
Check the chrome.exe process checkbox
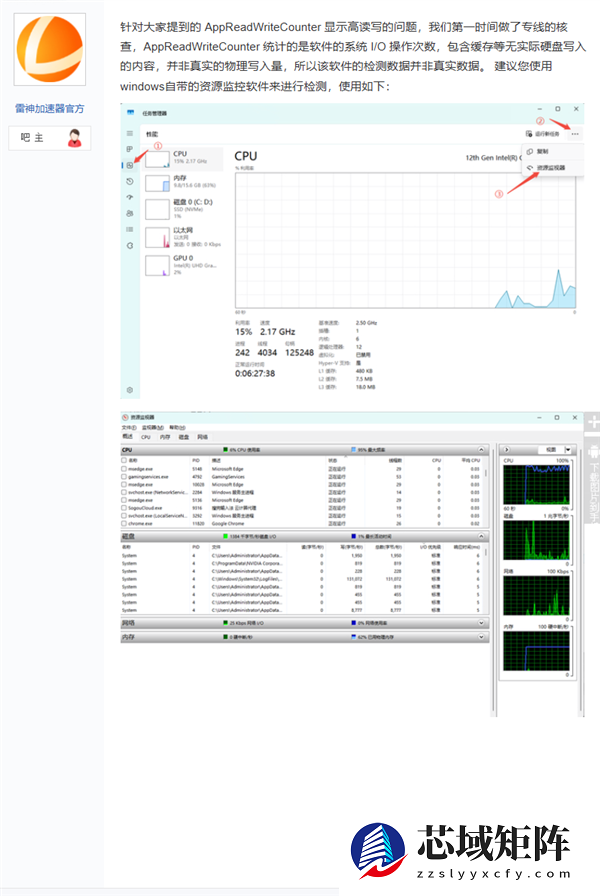[x=125, y=522]
